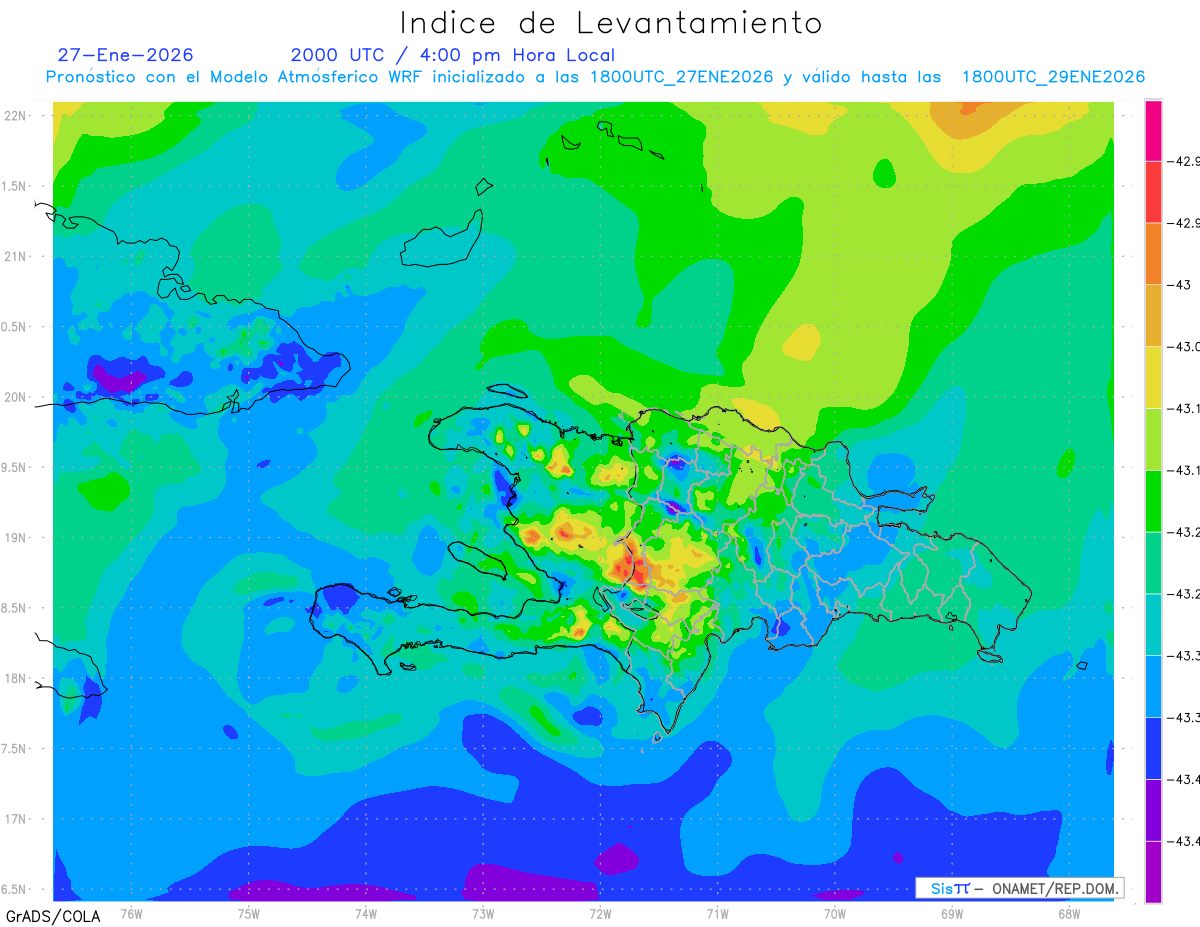Click the "-43.0" color bar value
1200x927 pixels.
point(1184,347)
